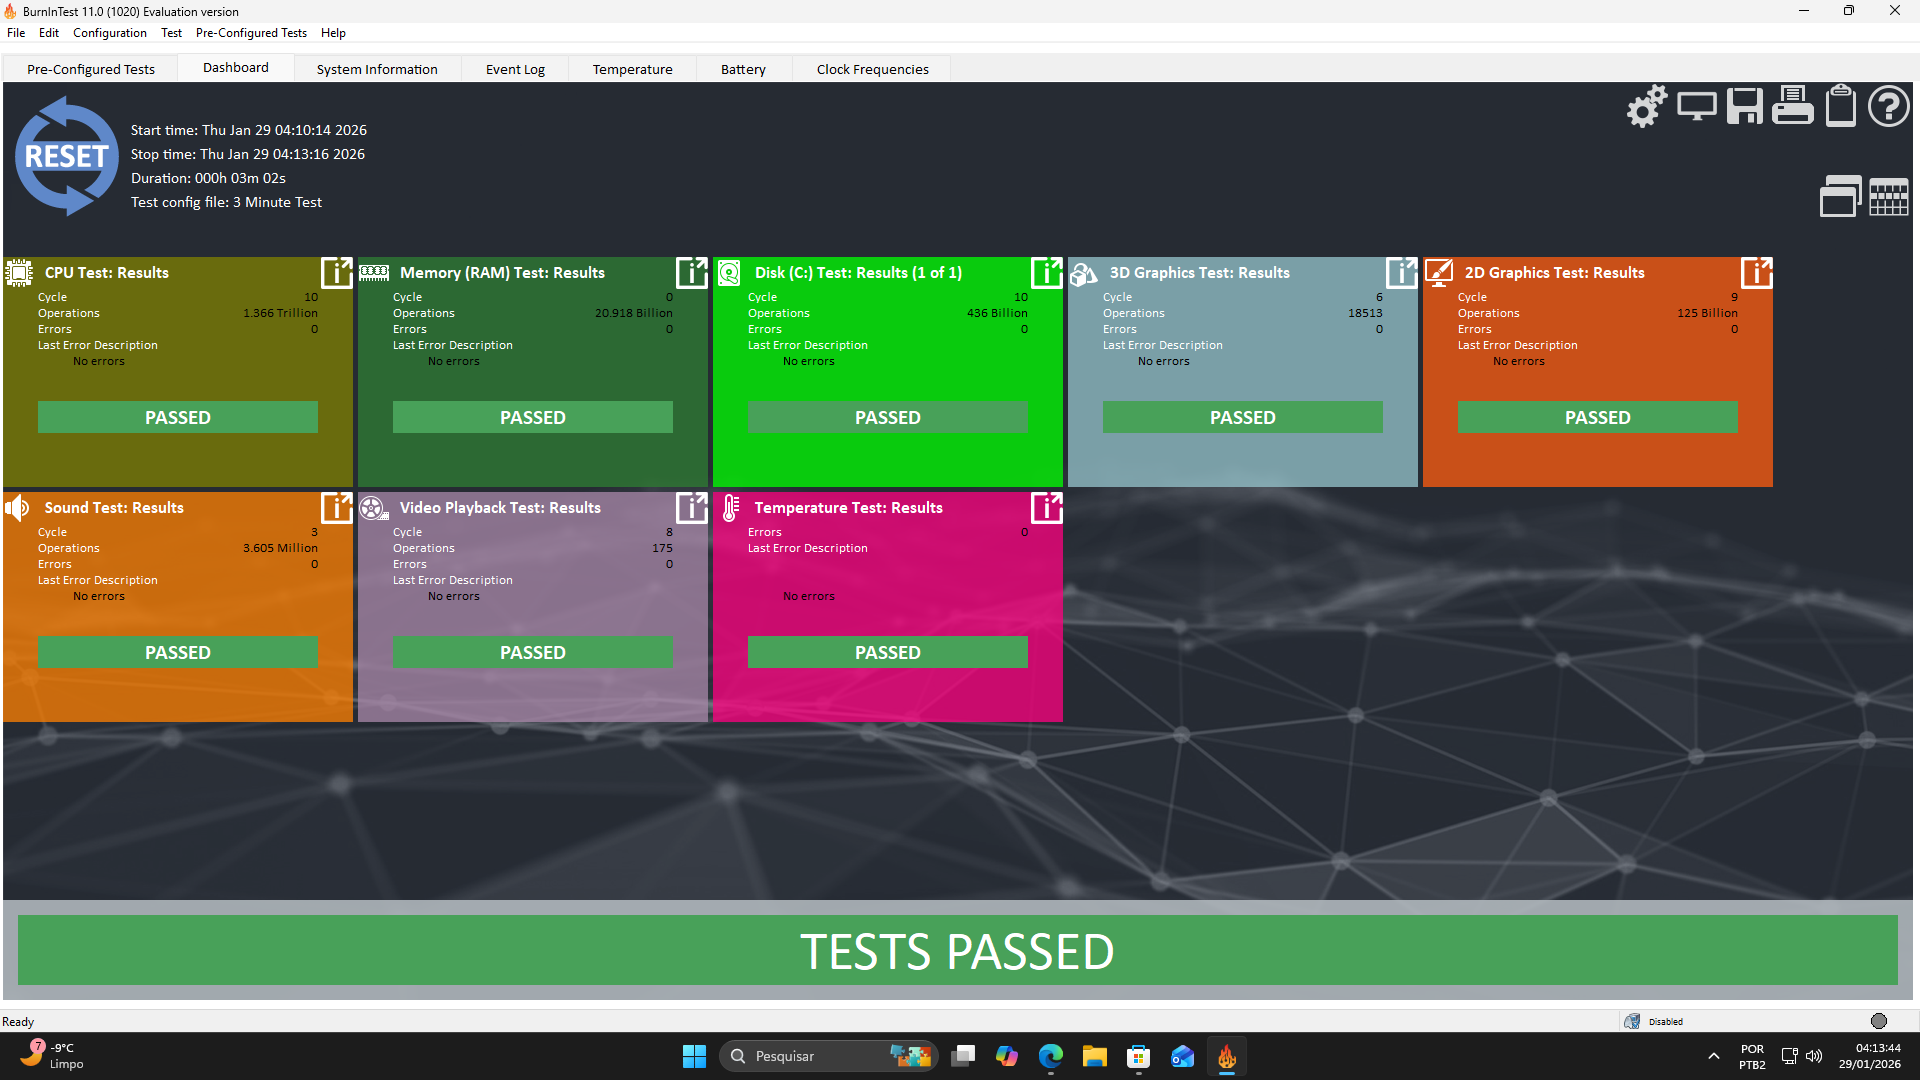Print the results with the printer icon
1920x1080 pixels.
(x=1792, y=106)
